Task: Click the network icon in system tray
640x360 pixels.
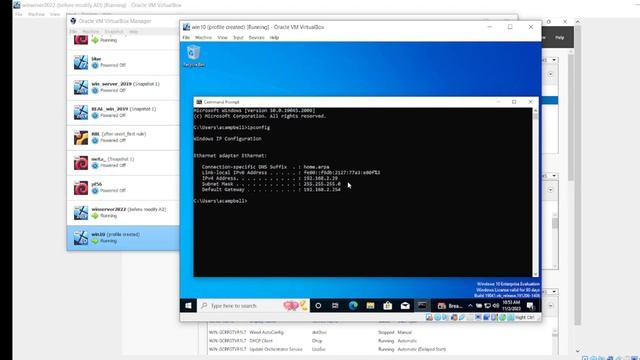Action: [487, 306]
